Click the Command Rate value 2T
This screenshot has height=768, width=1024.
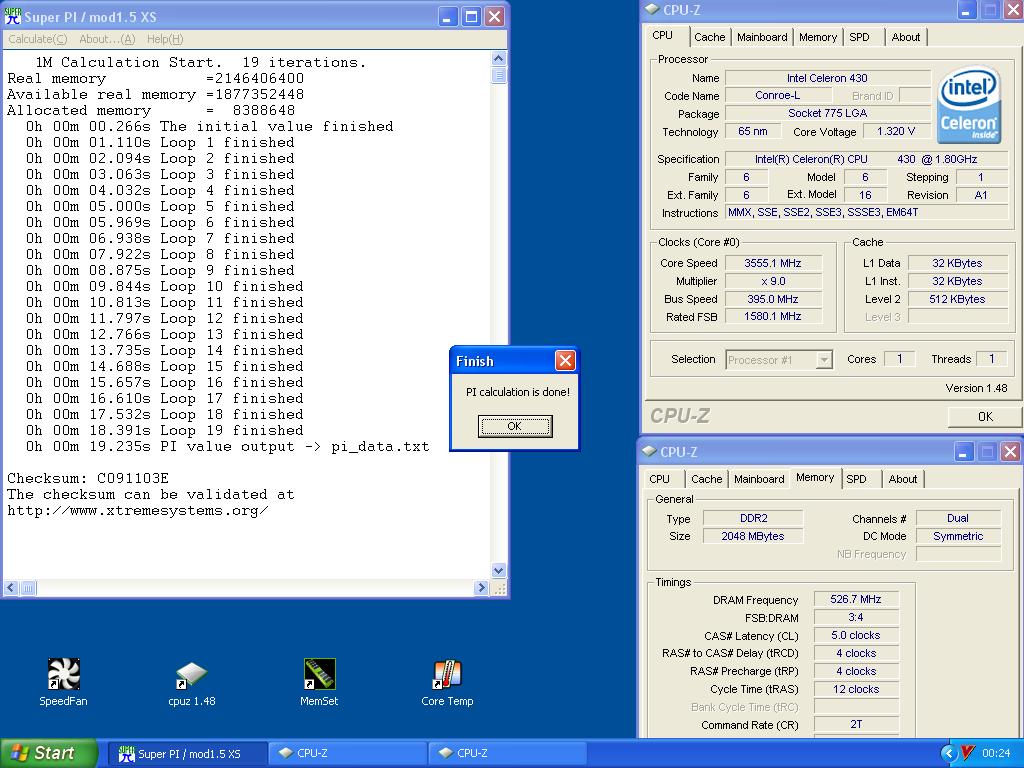tap(856, 724)
